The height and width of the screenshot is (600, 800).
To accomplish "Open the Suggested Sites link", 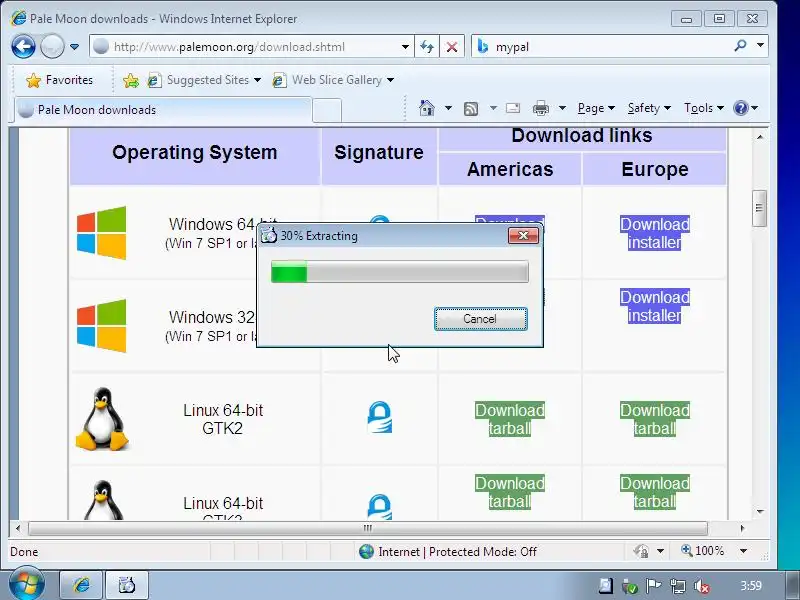I will [x=204, y=80].
